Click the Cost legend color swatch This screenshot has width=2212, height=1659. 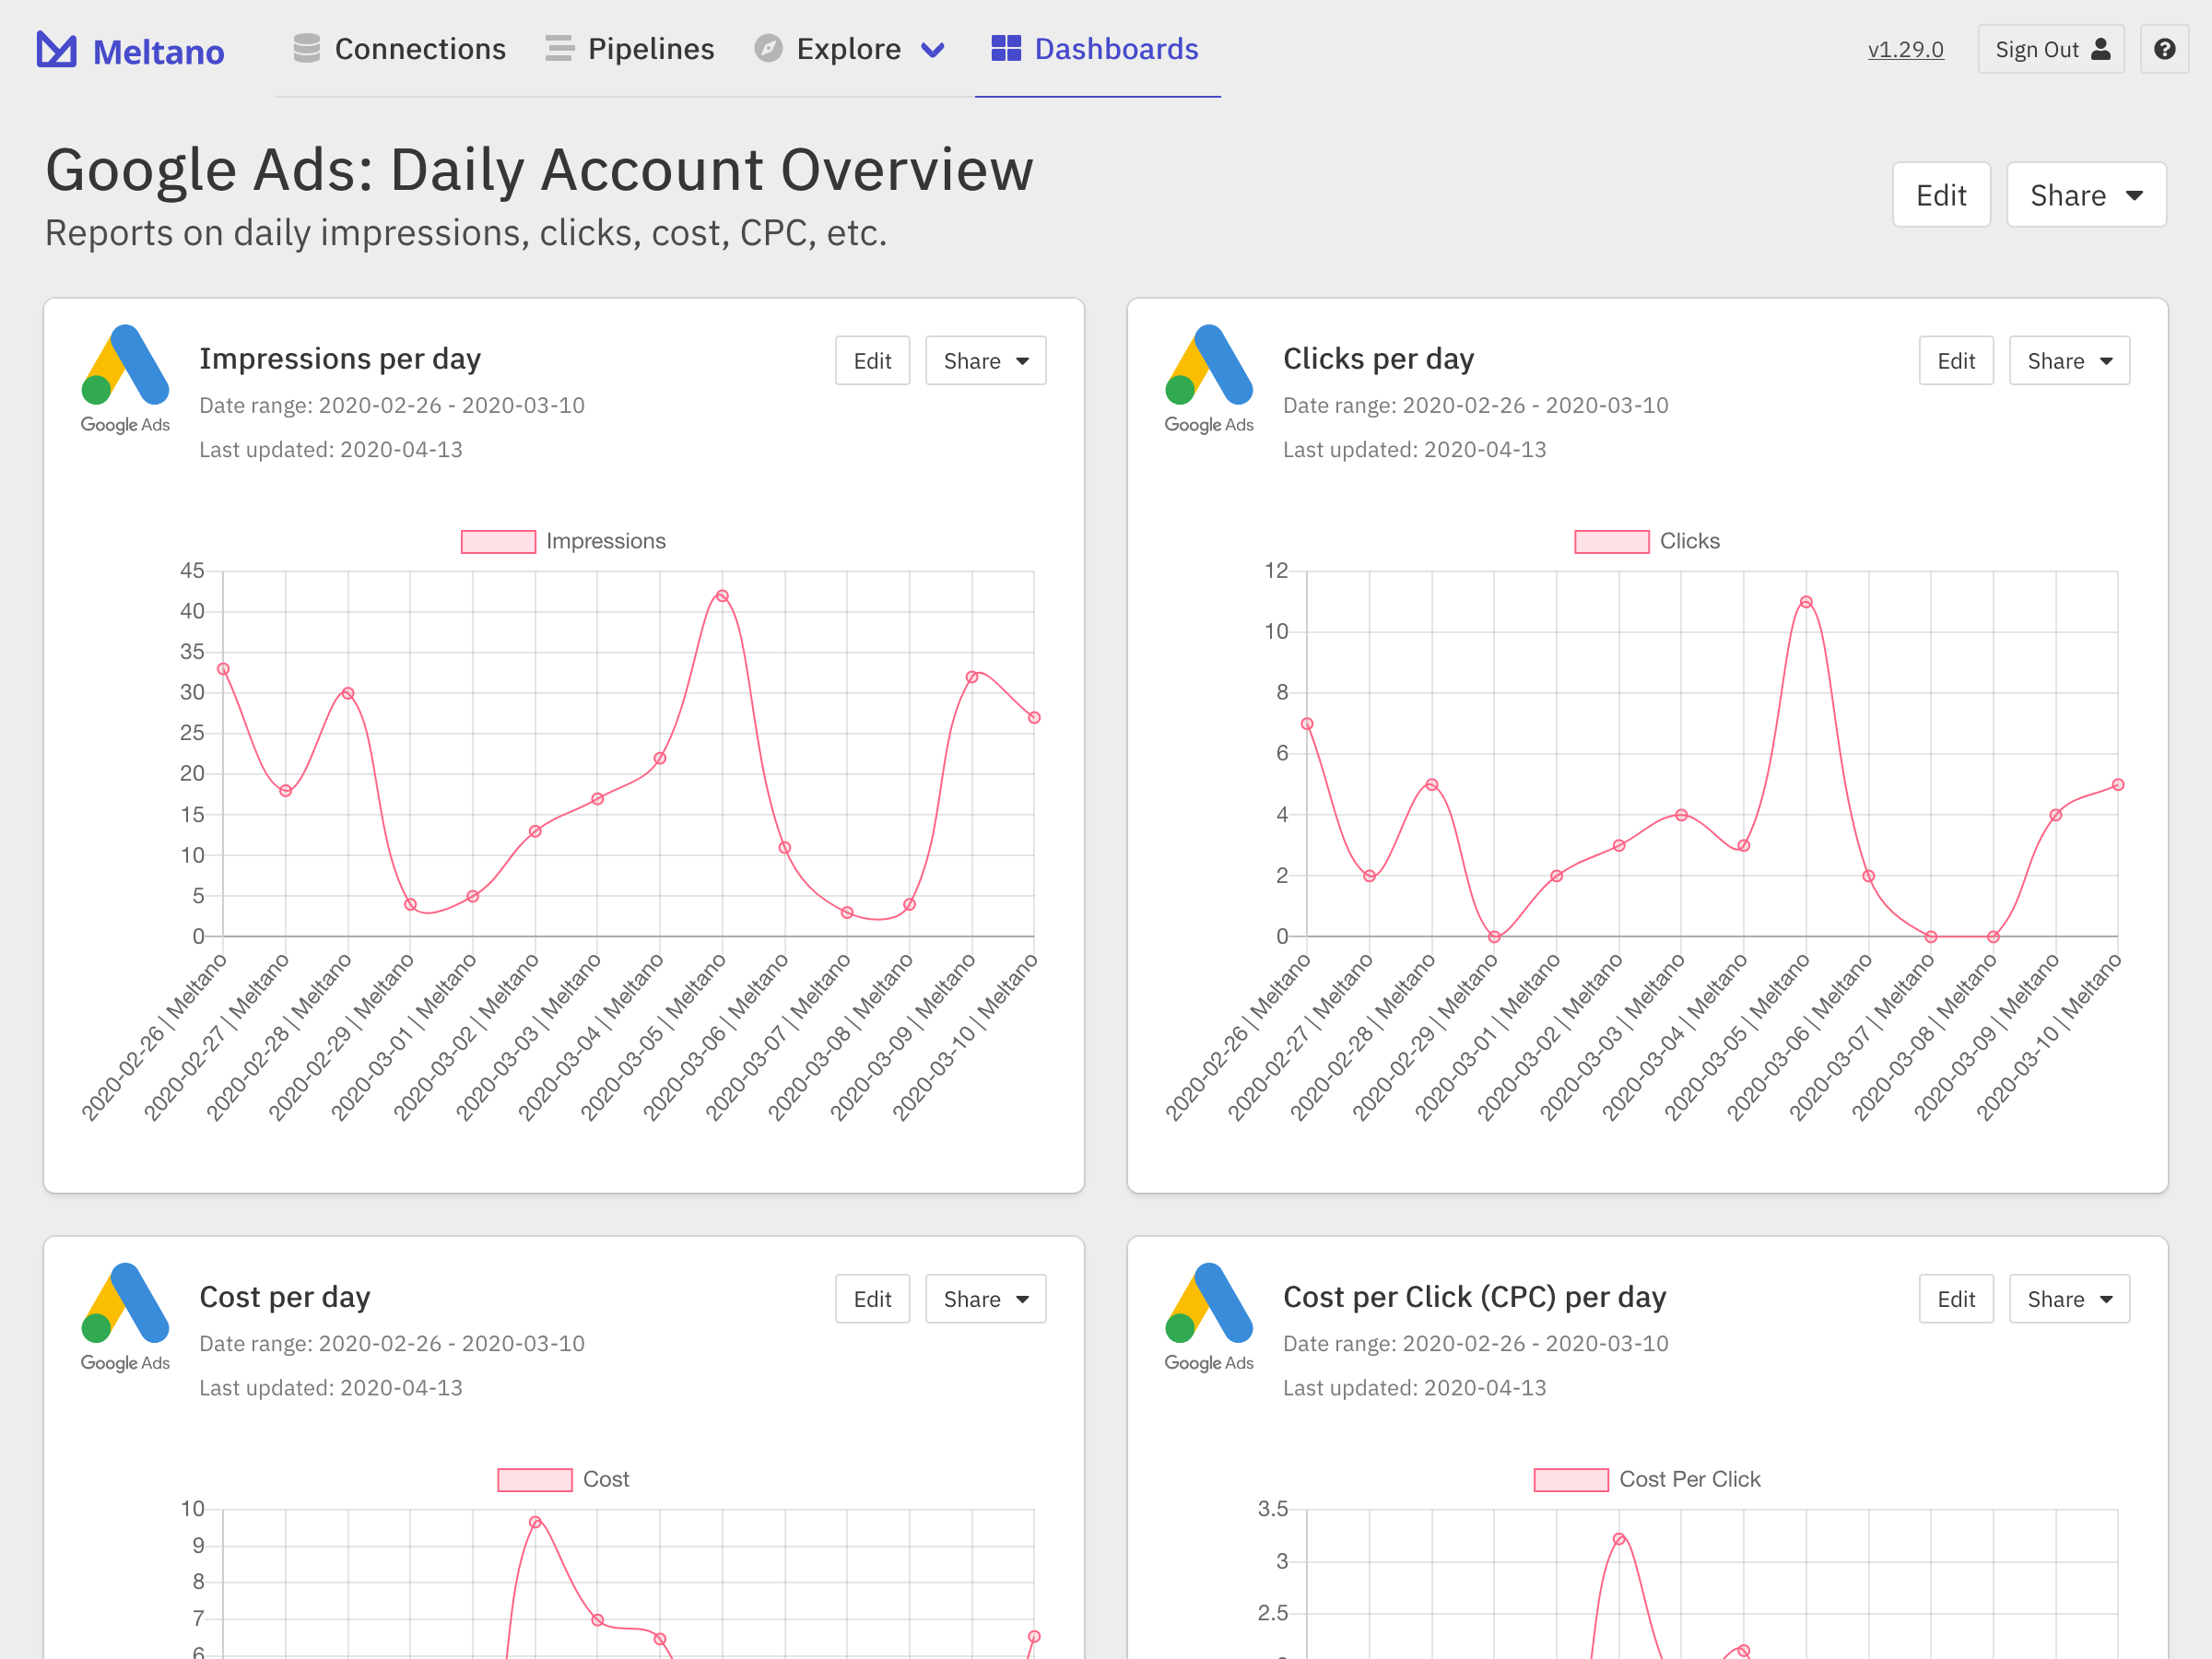(535, 1479)
